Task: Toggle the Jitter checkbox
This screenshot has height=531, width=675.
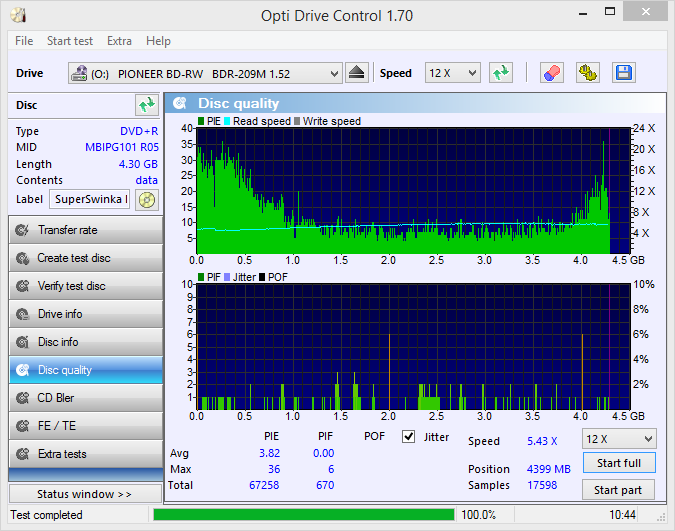Action: click(408, 437)
